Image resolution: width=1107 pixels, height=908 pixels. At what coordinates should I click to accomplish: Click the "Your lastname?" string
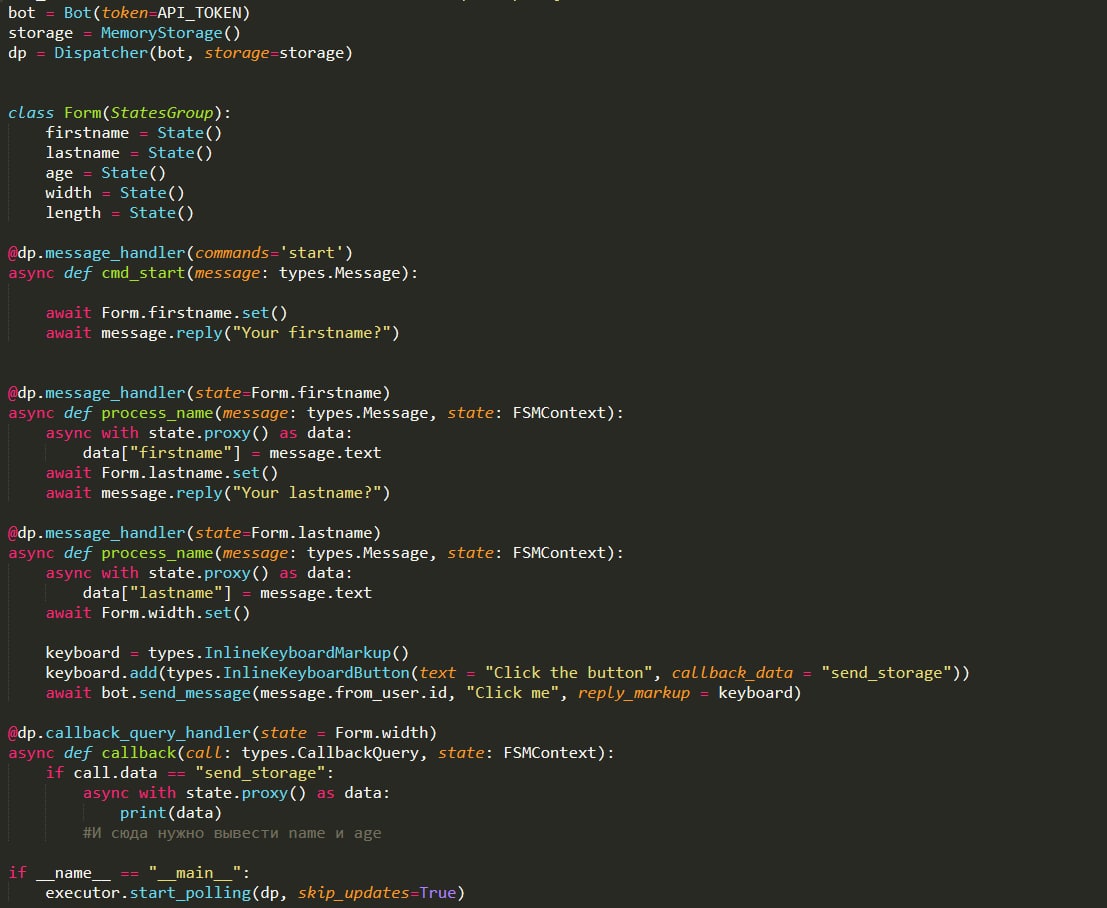(x=306, y=493)
